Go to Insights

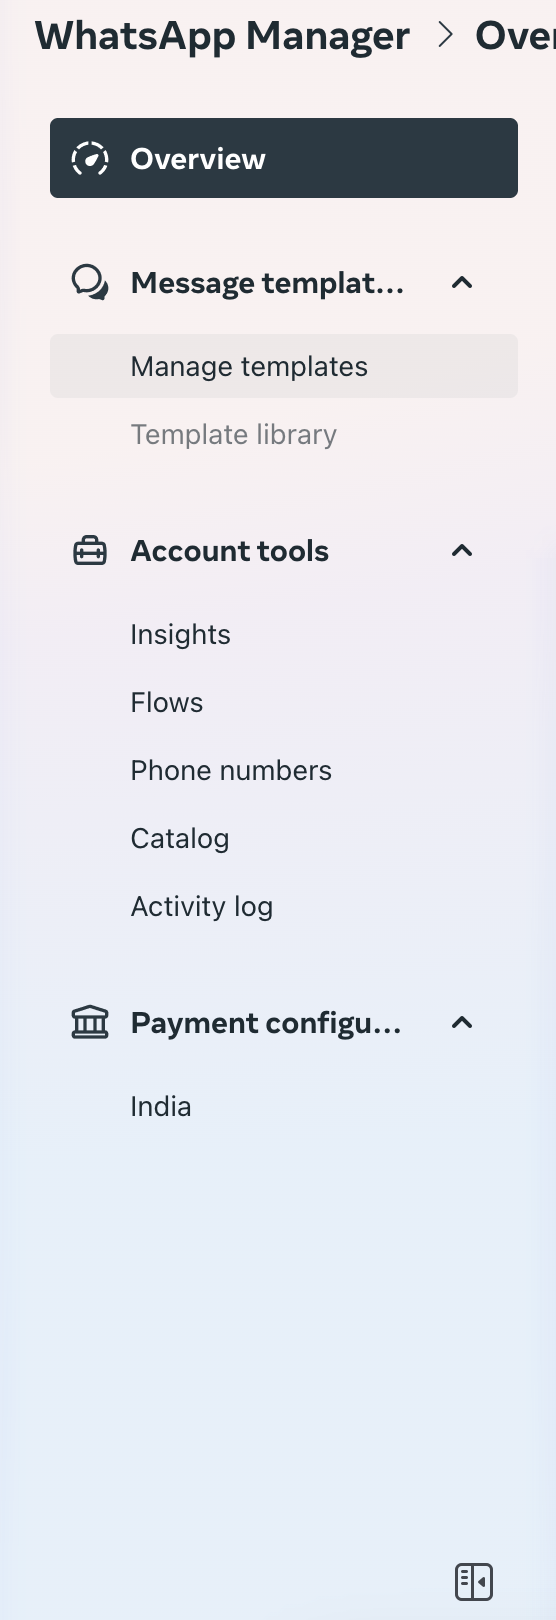tap(181, 635)
